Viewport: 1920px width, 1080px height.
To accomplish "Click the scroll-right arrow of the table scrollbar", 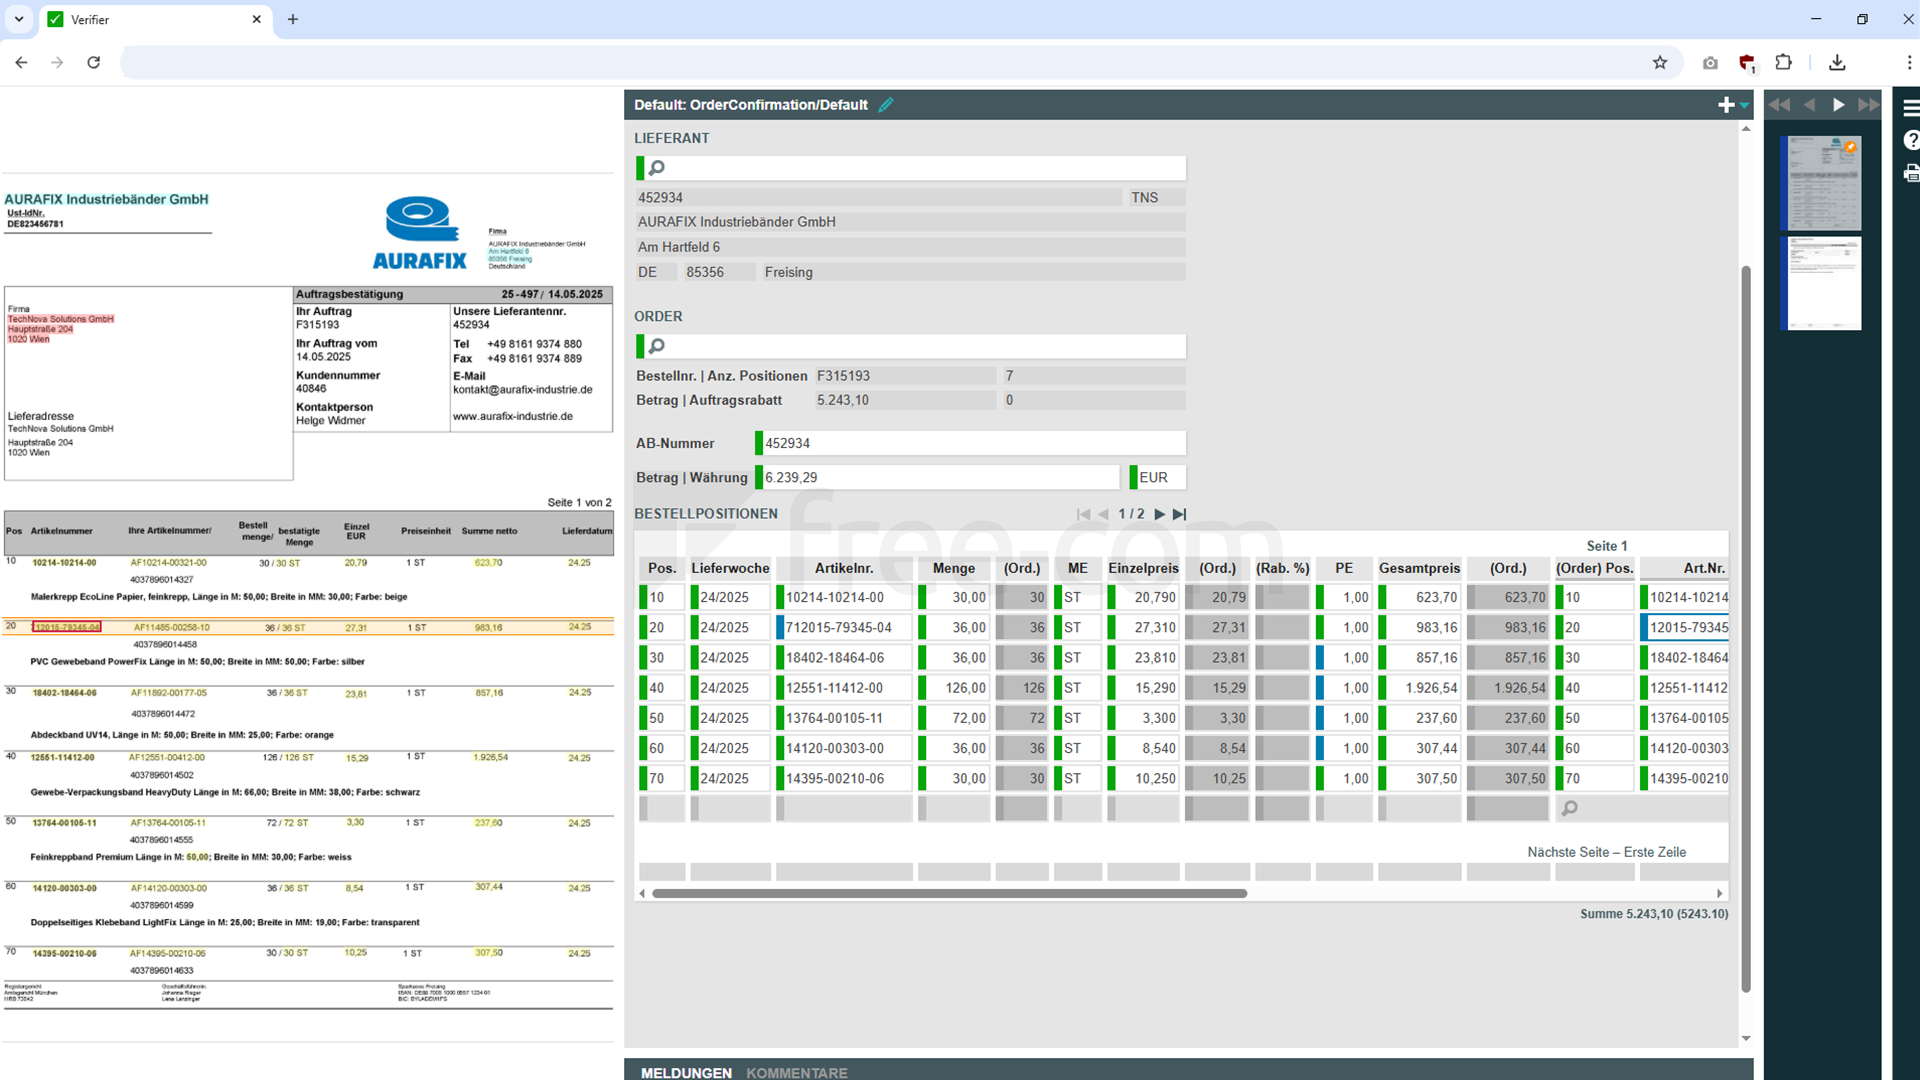I will click(1720, 893).
